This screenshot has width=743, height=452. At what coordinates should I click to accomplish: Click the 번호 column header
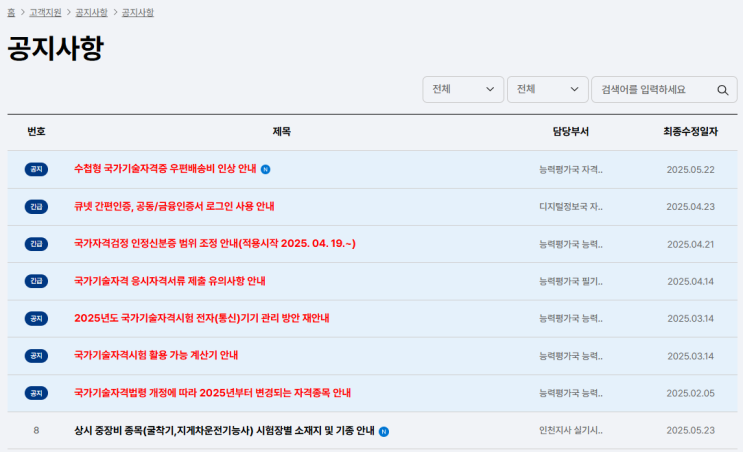[36, 132]
